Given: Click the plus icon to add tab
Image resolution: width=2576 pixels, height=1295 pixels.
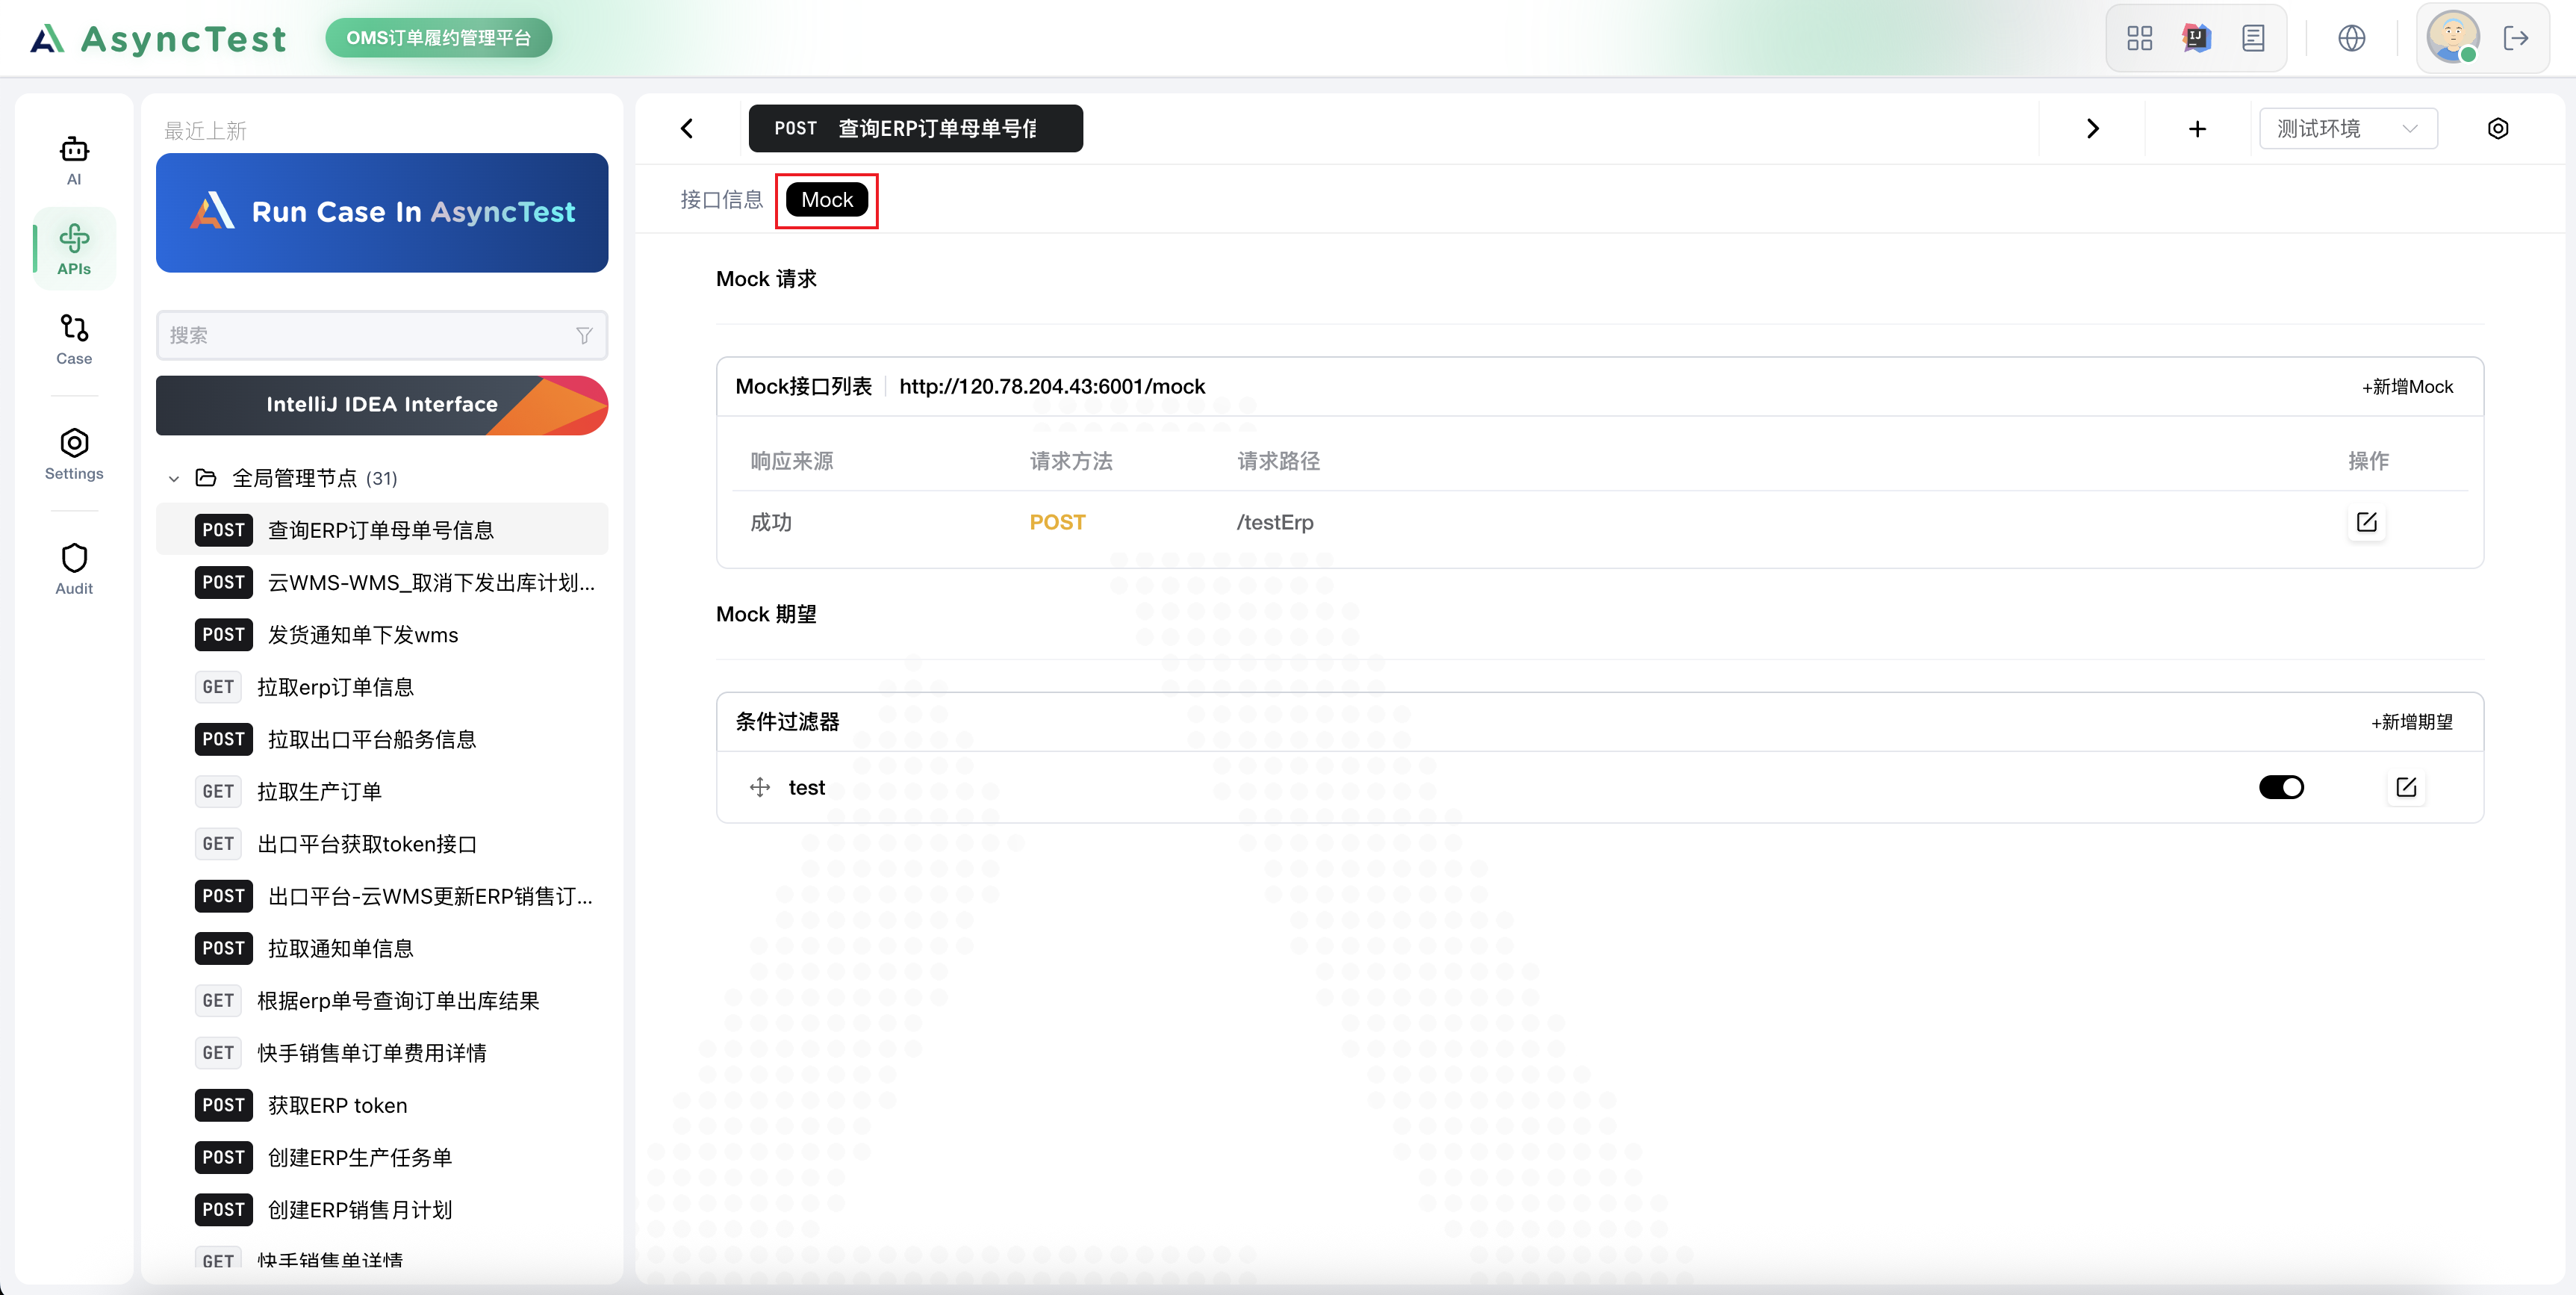Looking at the screenshot, I should (2197, 128).
